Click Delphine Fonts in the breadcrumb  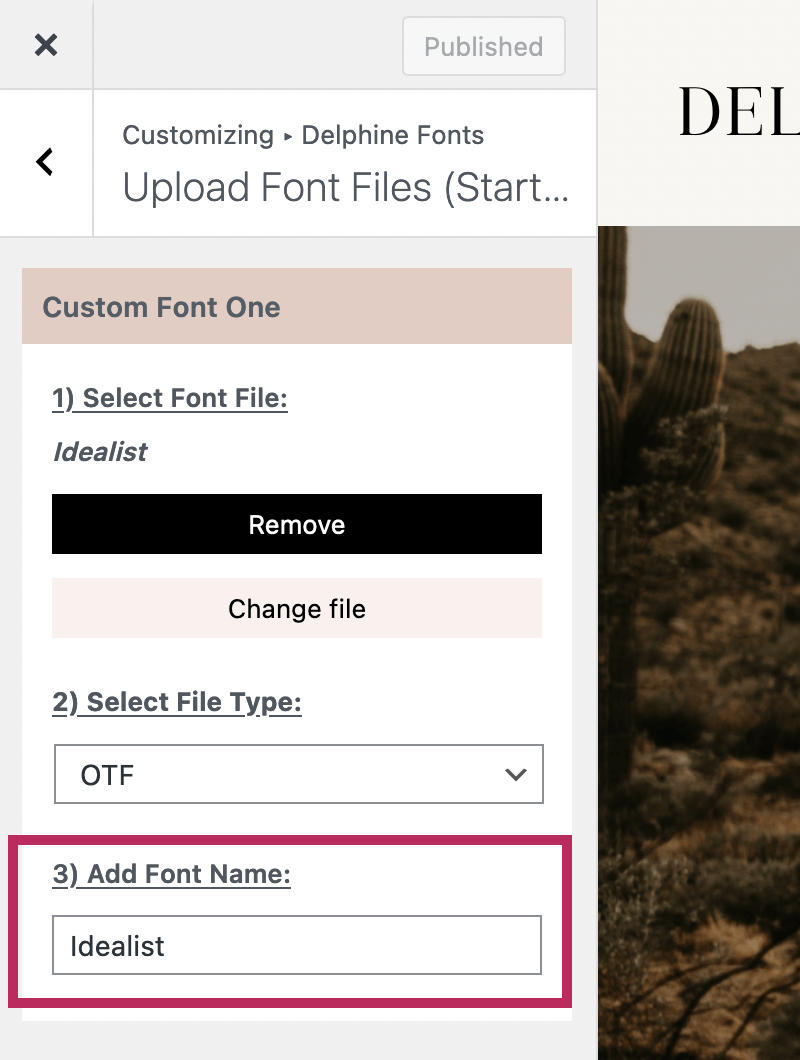coord(392,135)
